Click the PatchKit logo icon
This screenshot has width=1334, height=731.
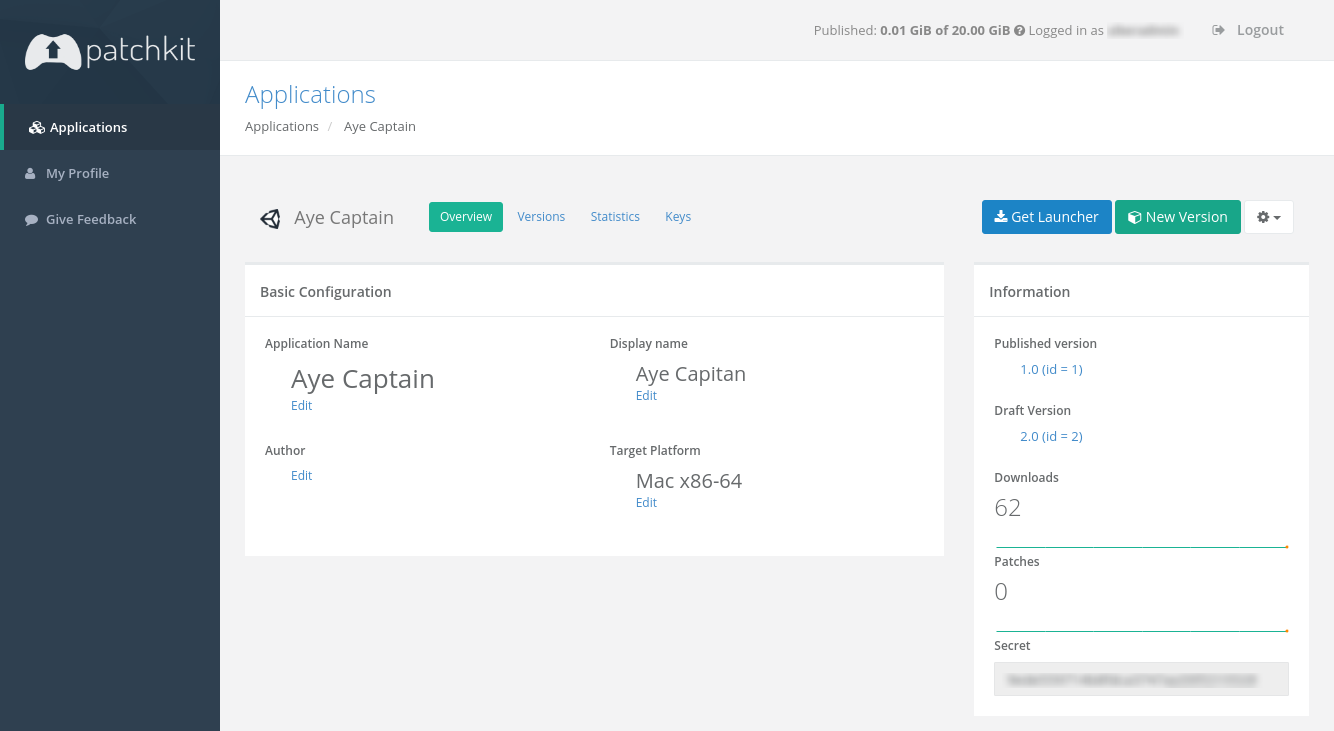pyautogui.click(x=53, y=52)
